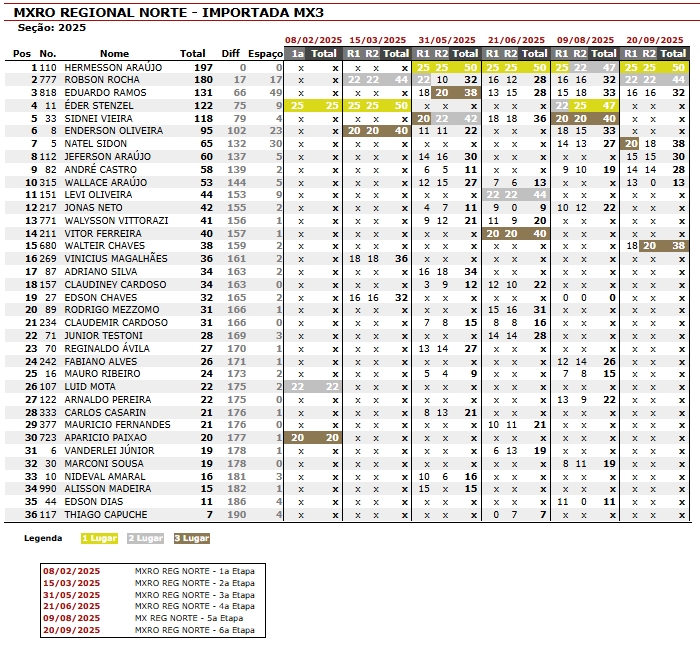
Task: Open the MXRO REG NORTE - 3a Etapa entry
Action: pos(194,594)
